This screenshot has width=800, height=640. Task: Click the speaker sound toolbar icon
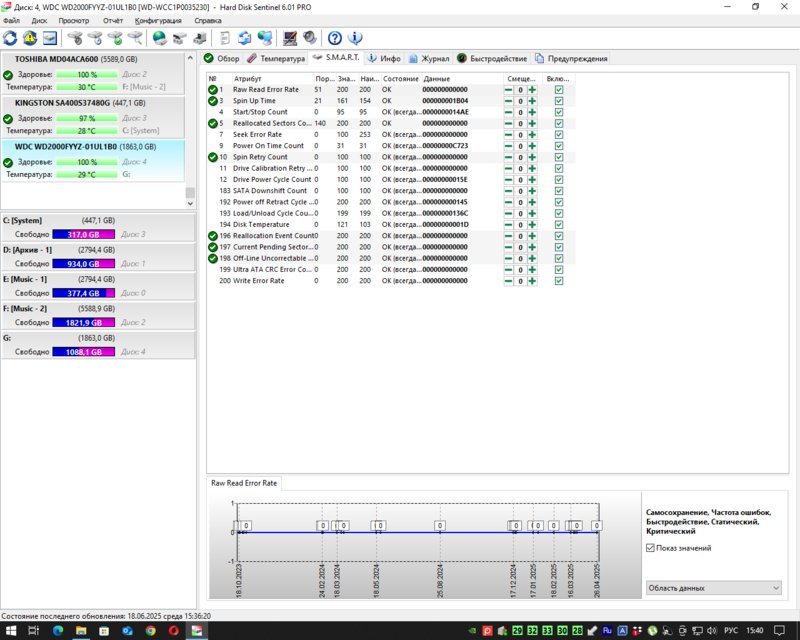point(309,38)
